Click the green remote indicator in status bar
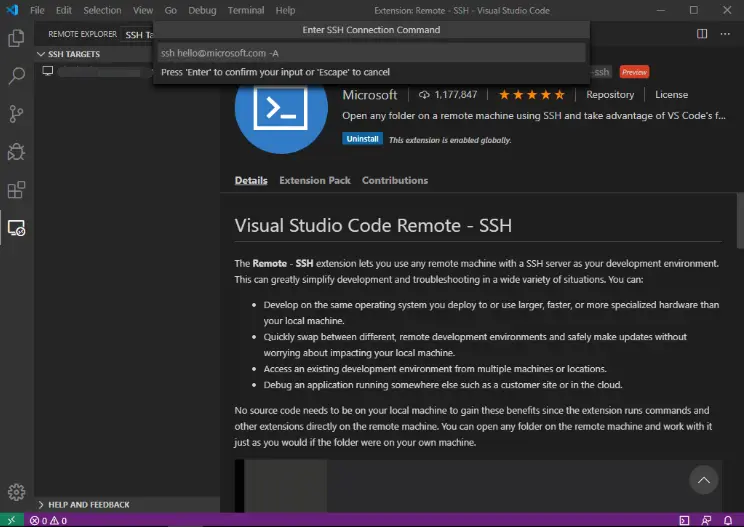This screenshot has height=527, width=744. tap(11, 520)
